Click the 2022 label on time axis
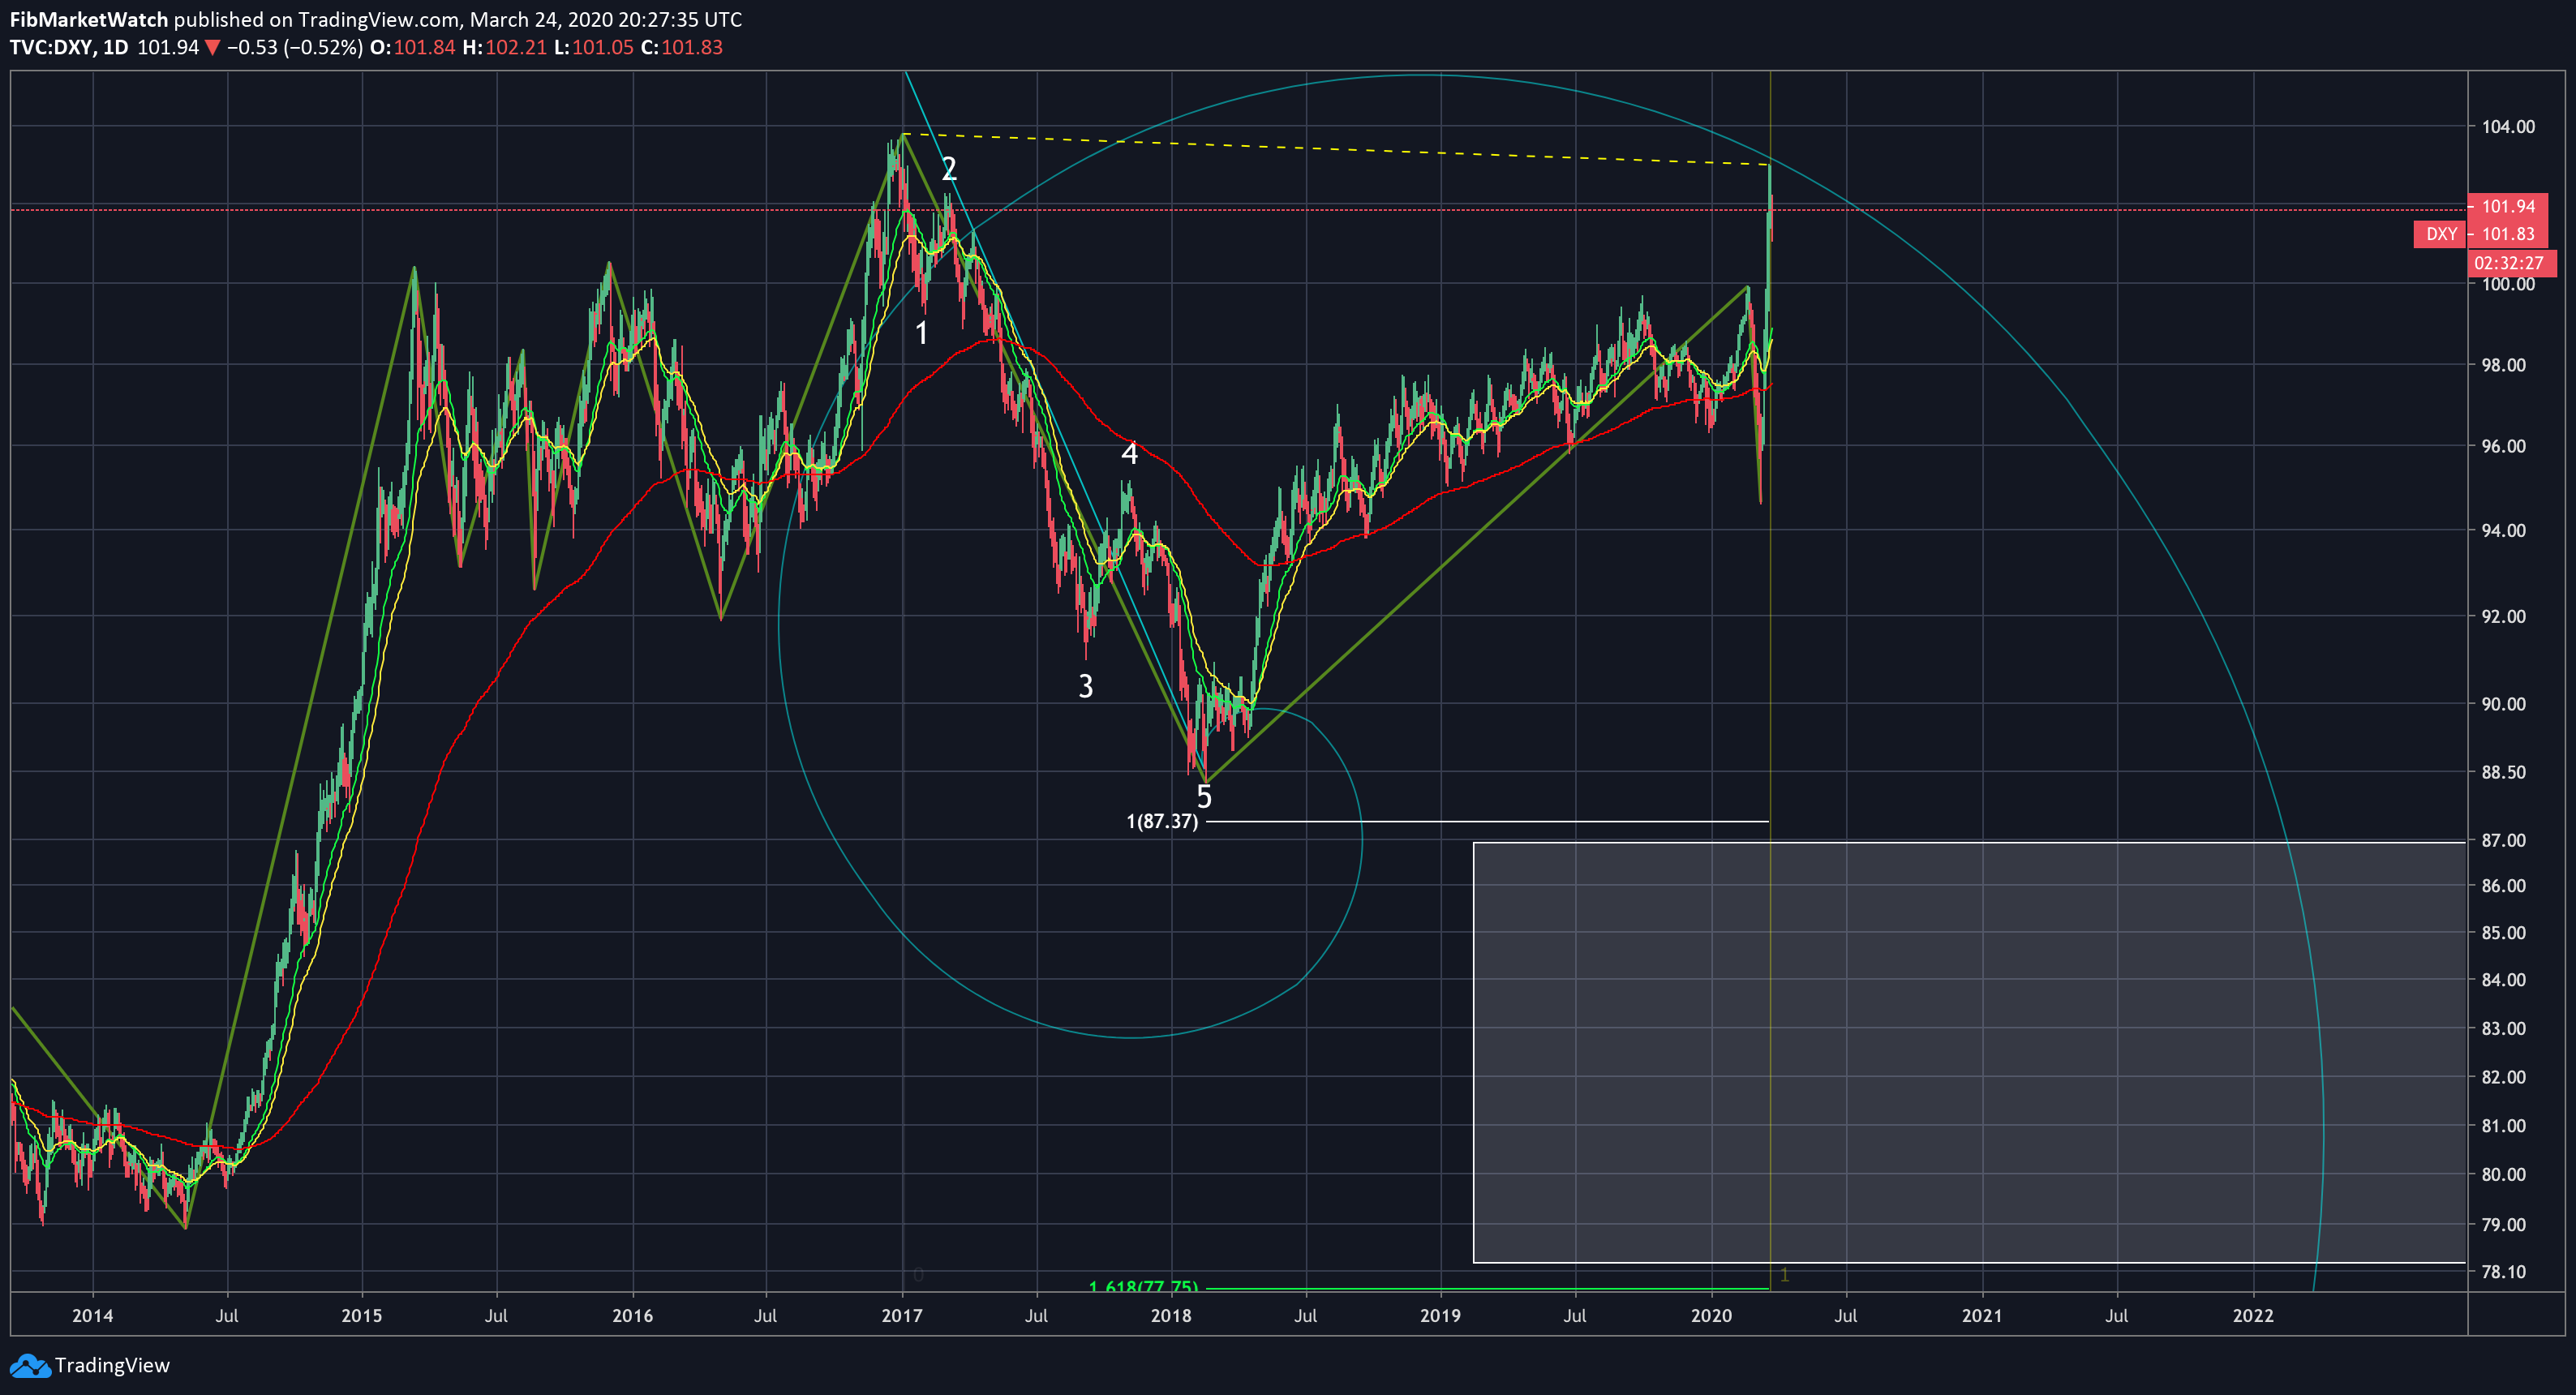The height and width of the screenshot is (1395, 2576). point(2253,1315)
